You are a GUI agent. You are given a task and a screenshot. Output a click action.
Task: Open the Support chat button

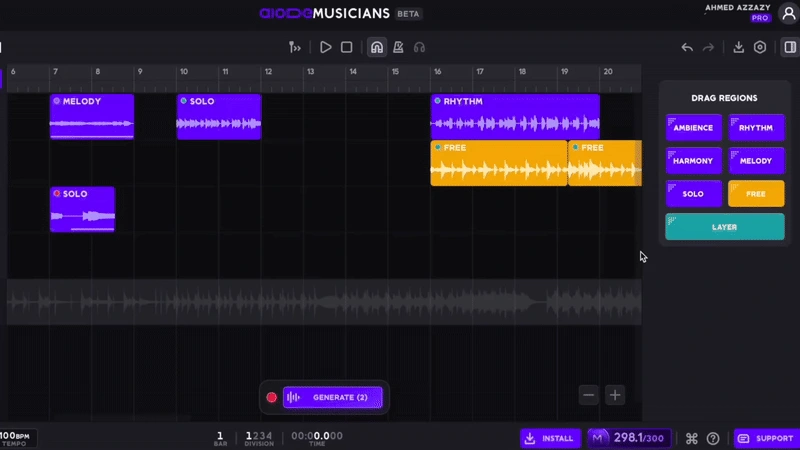click(766, 438)
